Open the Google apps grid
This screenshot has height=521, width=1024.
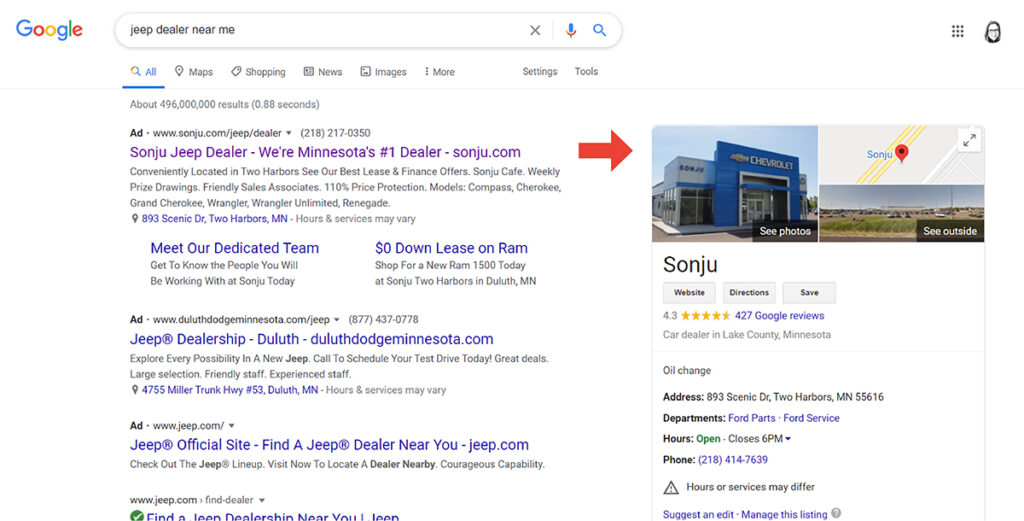pos(957,31)
